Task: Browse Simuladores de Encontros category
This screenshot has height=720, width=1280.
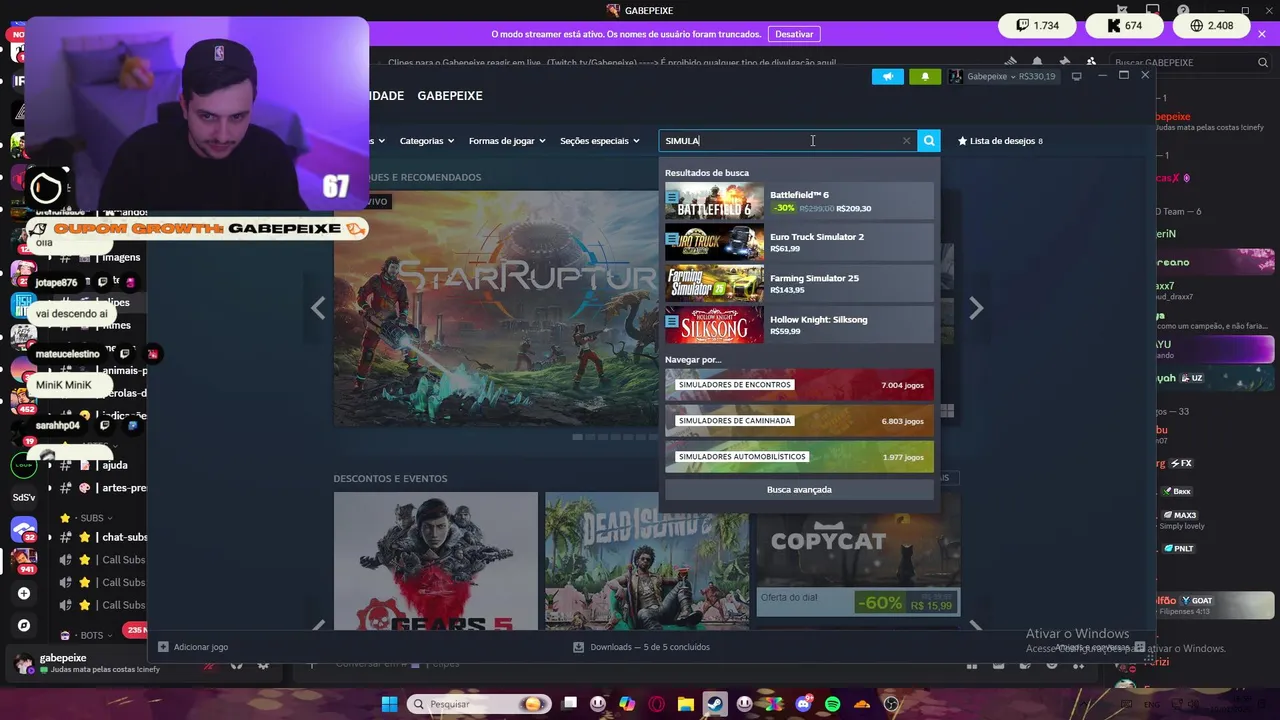Action: tap(799, 385)
